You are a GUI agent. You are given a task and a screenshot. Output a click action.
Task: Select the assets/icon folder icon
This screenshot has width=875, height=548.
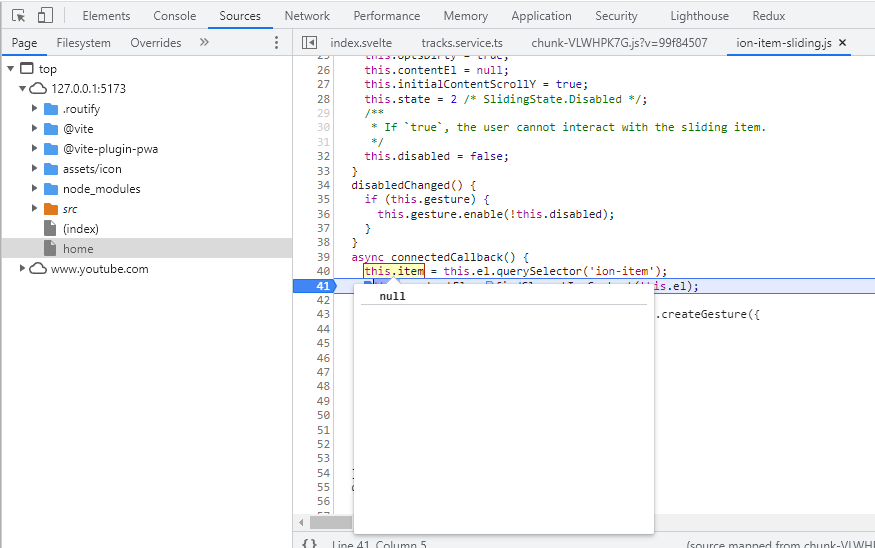coord(51,169)
